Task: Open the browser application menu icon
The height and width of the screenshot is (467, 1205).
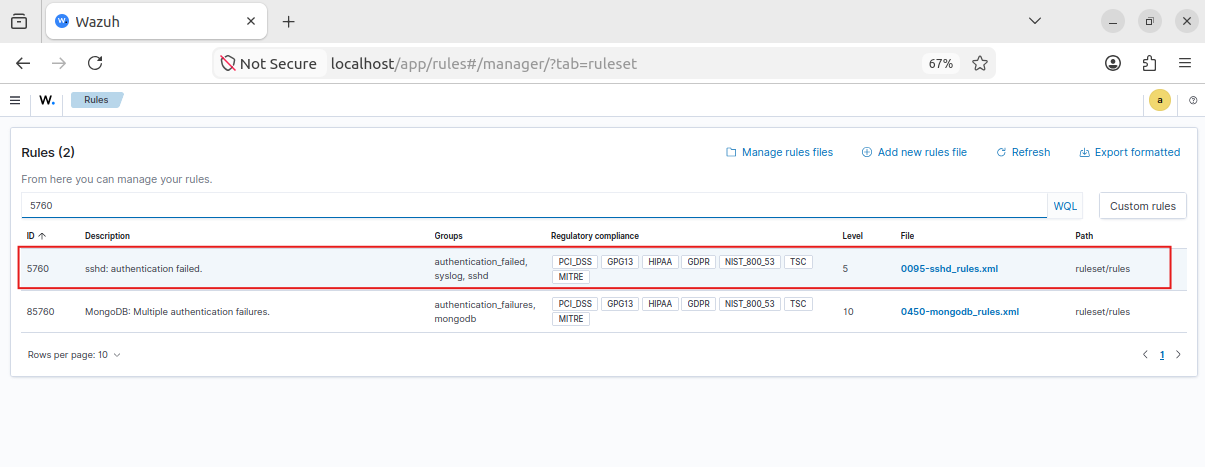Action: (x=1185, y=63)
